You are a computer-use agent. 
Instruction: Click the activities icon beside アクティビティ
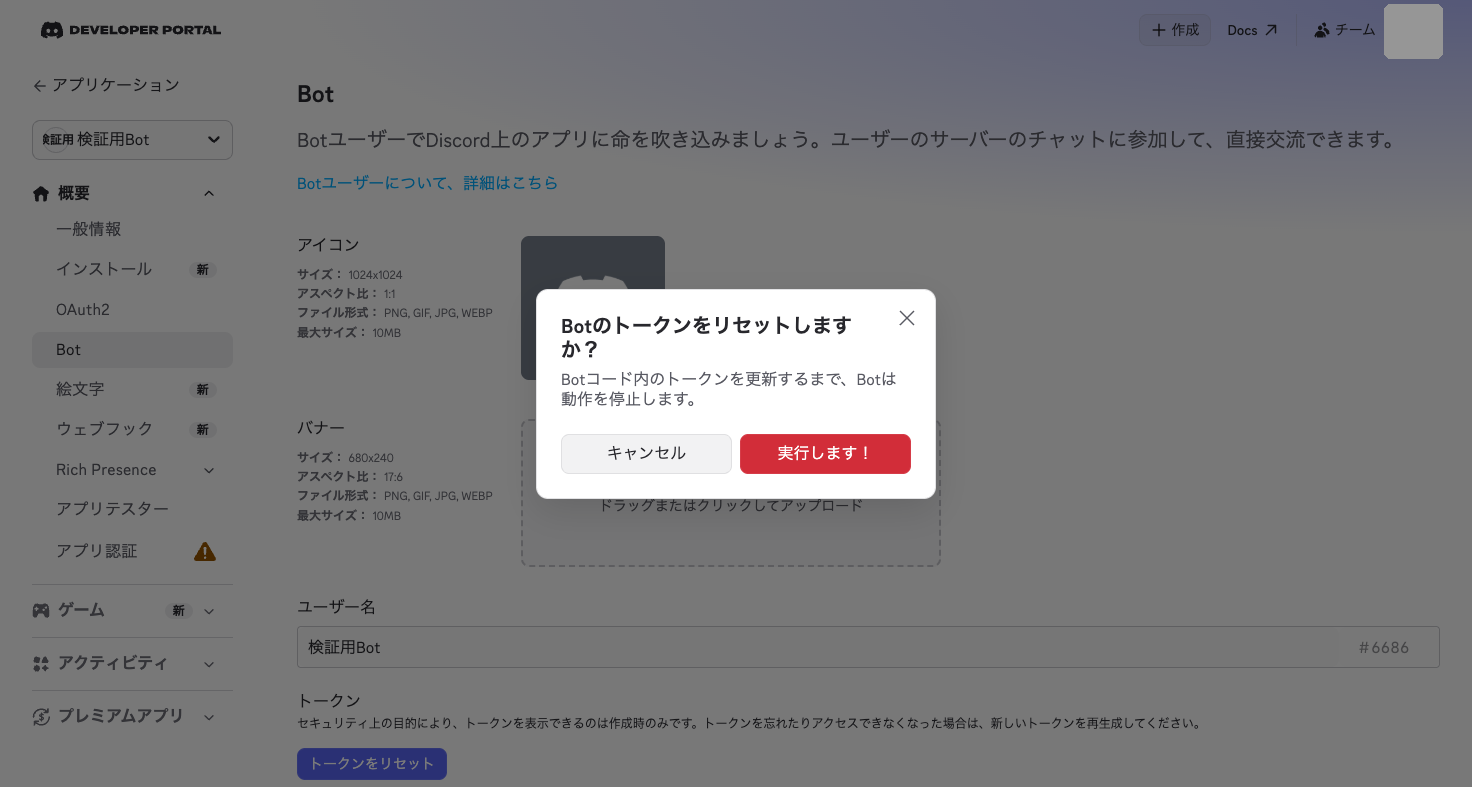[x=41, y=663]
